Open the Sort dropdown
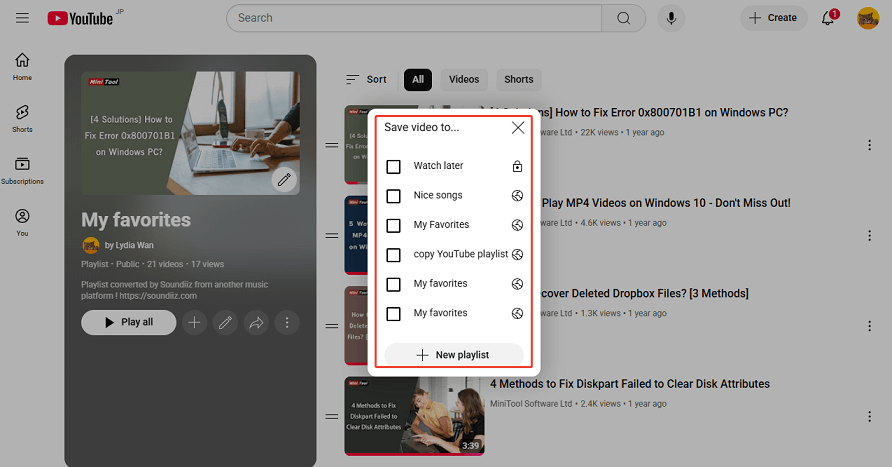Image resolution: width=892 pixels, height=467 pixels. tap(366, 80)
